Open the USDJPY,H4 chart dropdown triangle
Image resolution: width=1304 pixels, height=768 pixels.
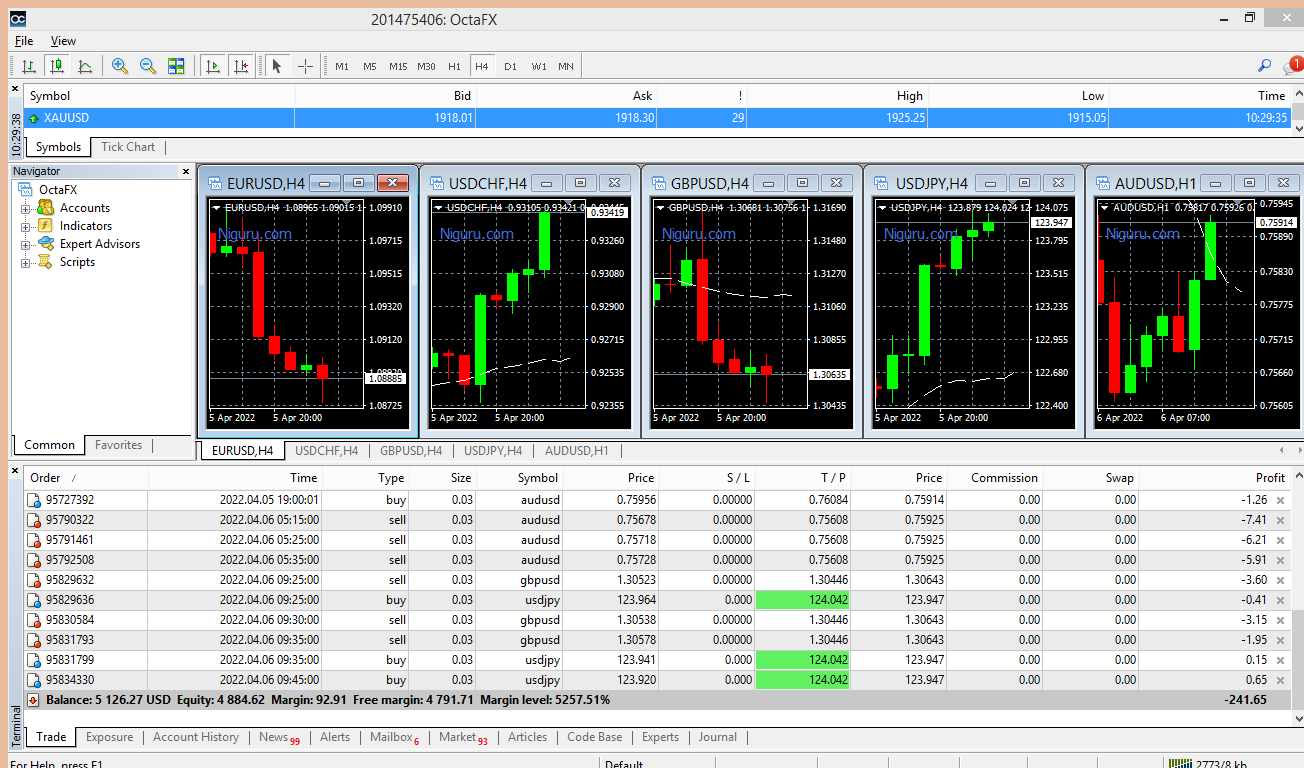point(883,207)
